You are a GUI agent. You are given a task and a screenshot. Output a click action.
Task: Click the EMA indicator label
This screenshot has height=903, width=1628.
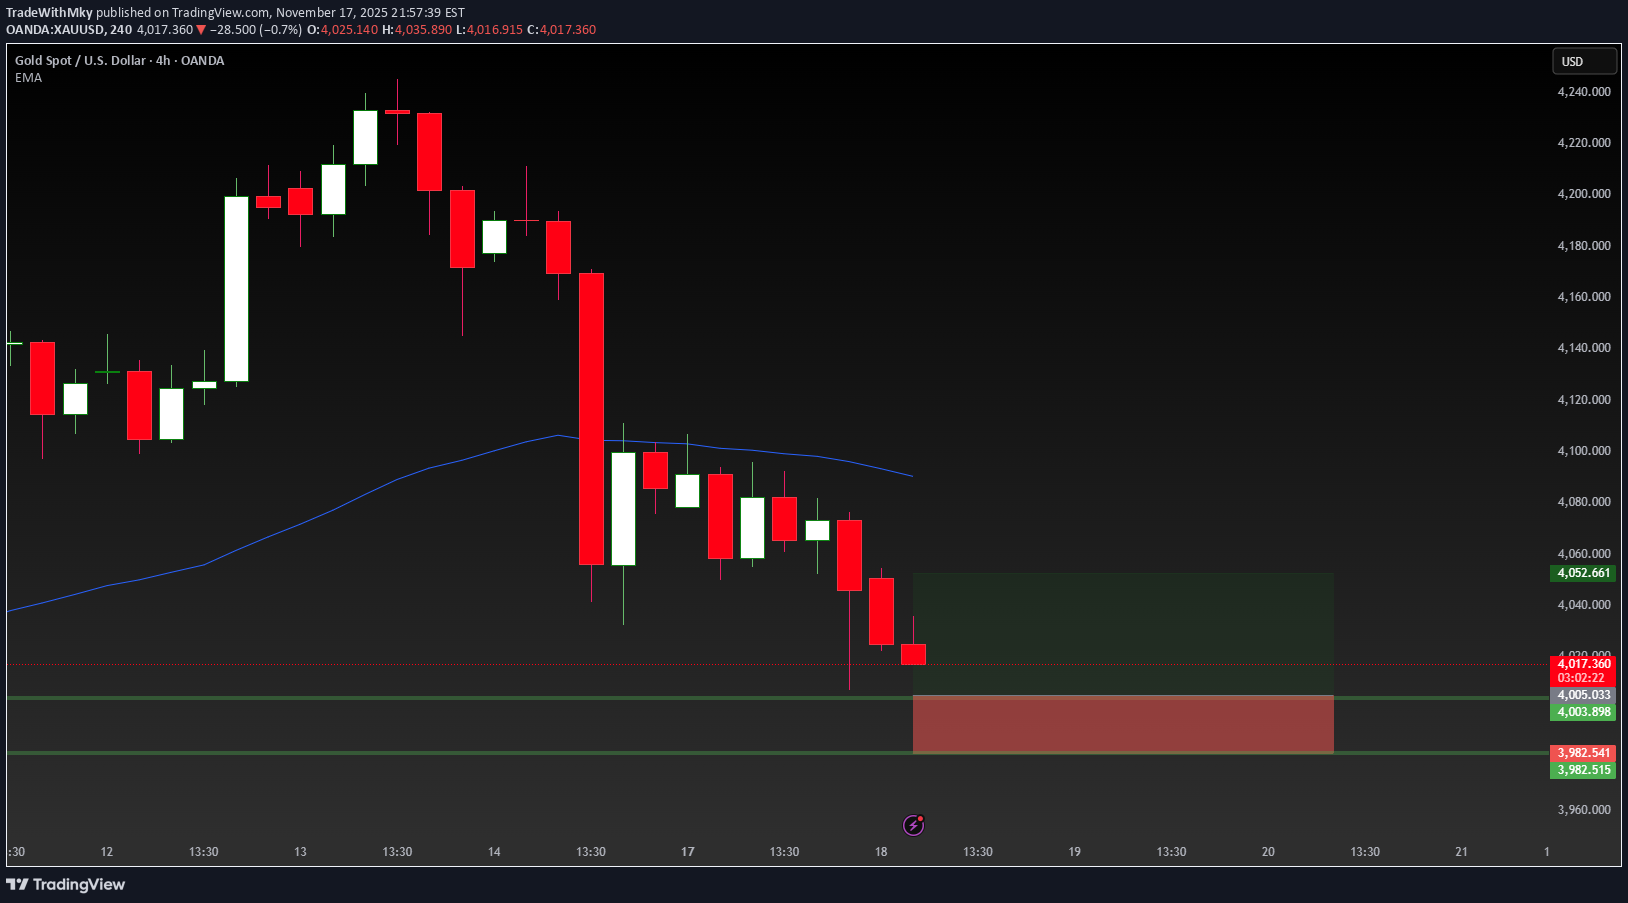click(29, 77)
